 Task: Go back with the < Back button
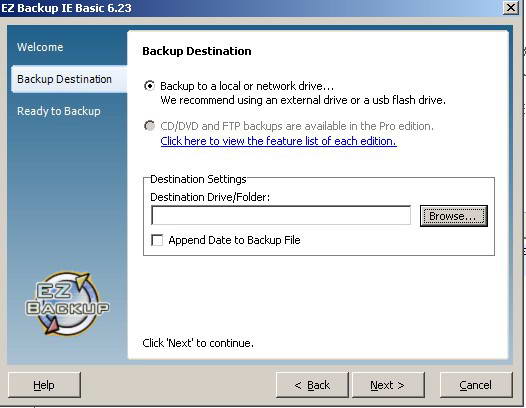point(312,385)
